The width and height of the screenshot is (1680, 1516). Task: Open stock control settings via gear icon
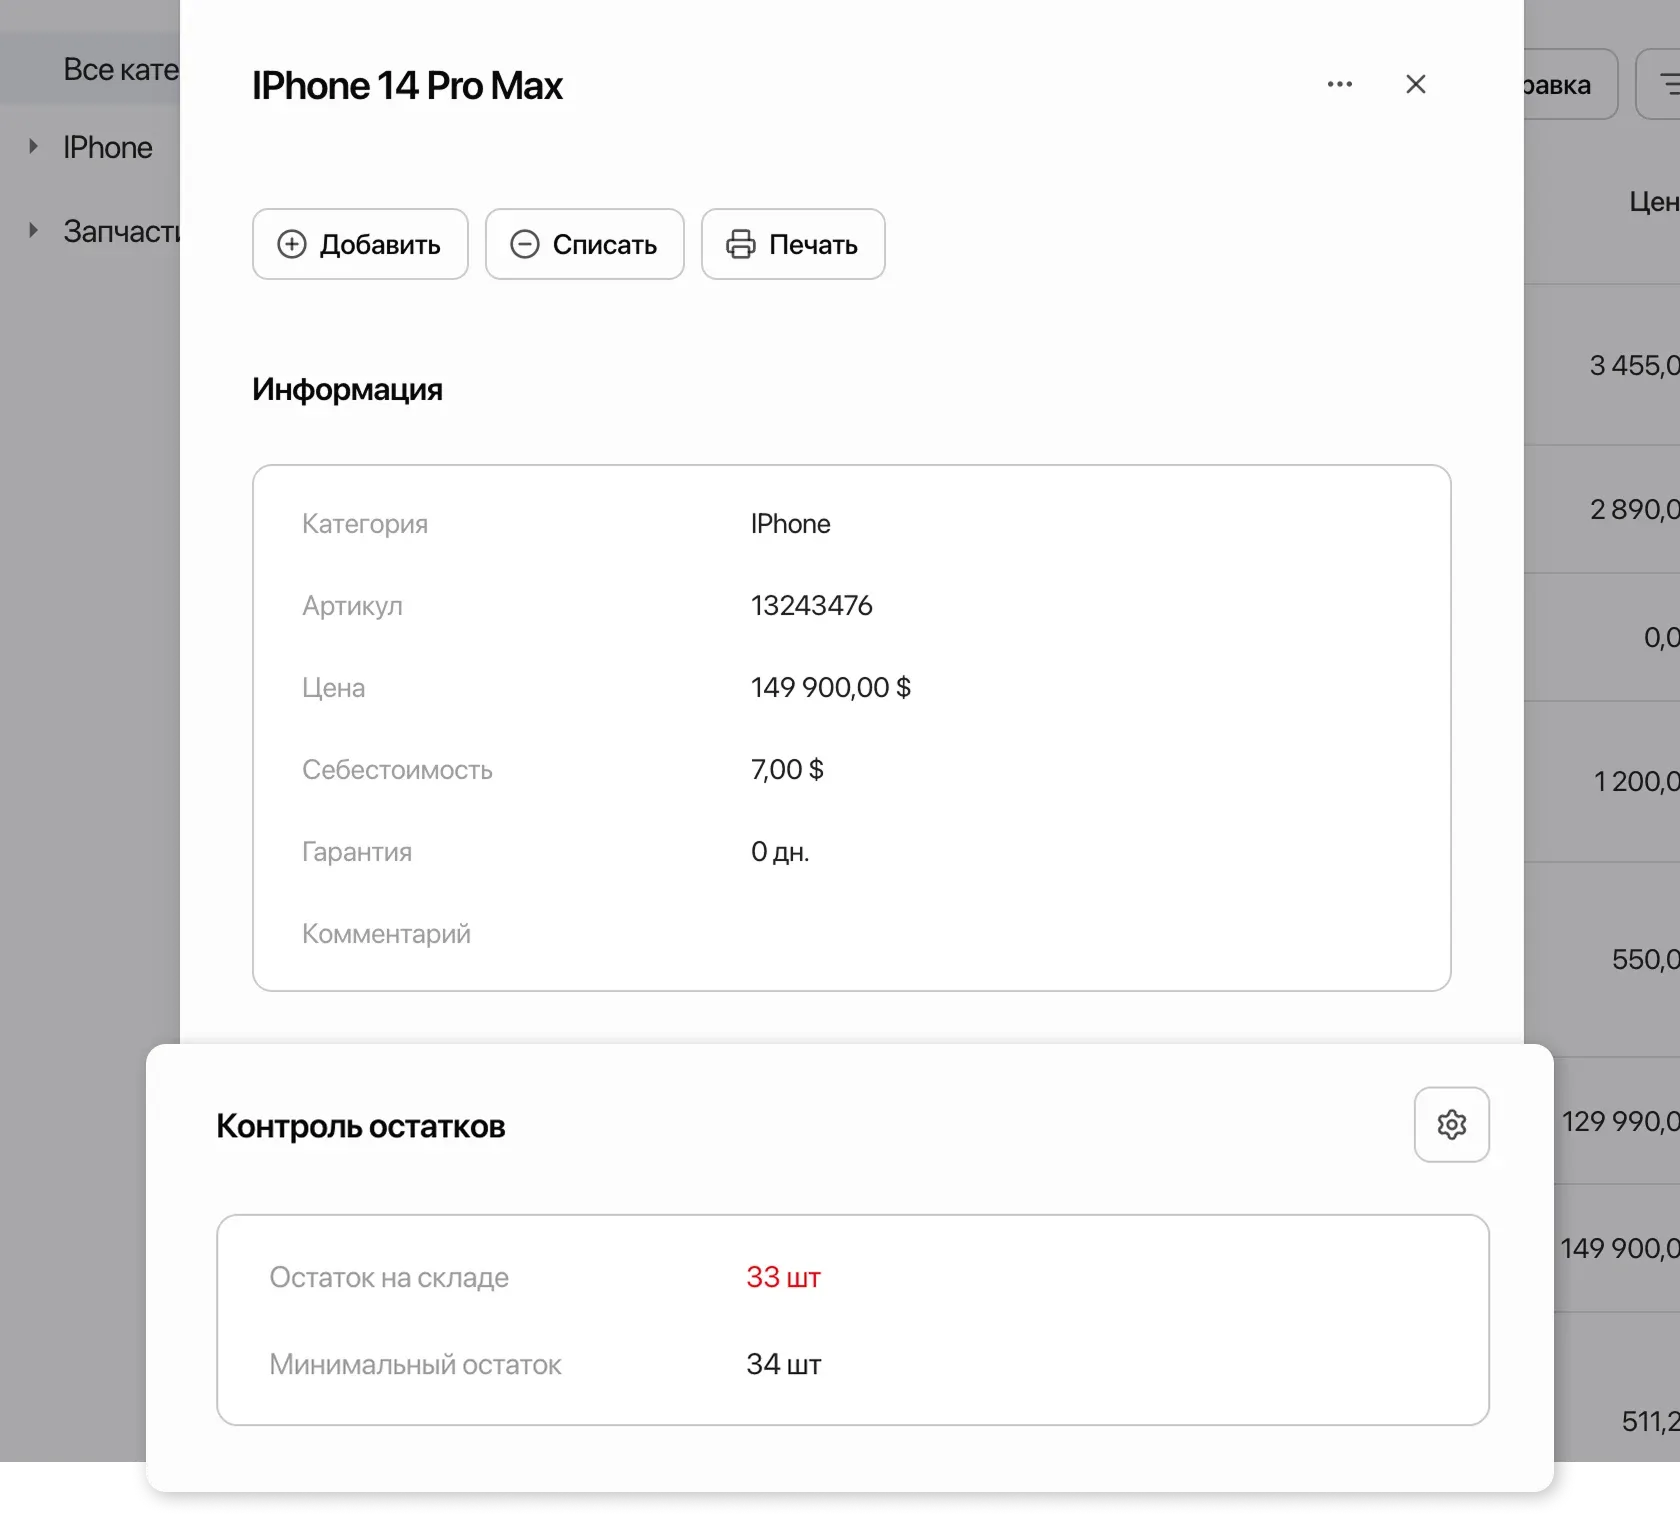(1452, 1124)
